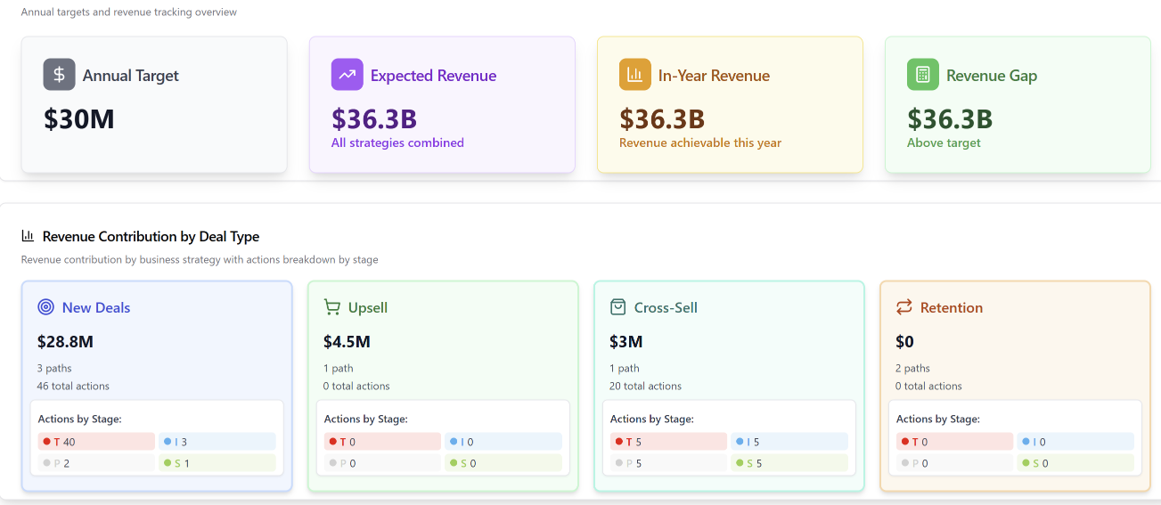Select the P 2 stage chip in New Deals
Image resolution: width=1161 pixels, height=505 pixels.
pos(96,464)
